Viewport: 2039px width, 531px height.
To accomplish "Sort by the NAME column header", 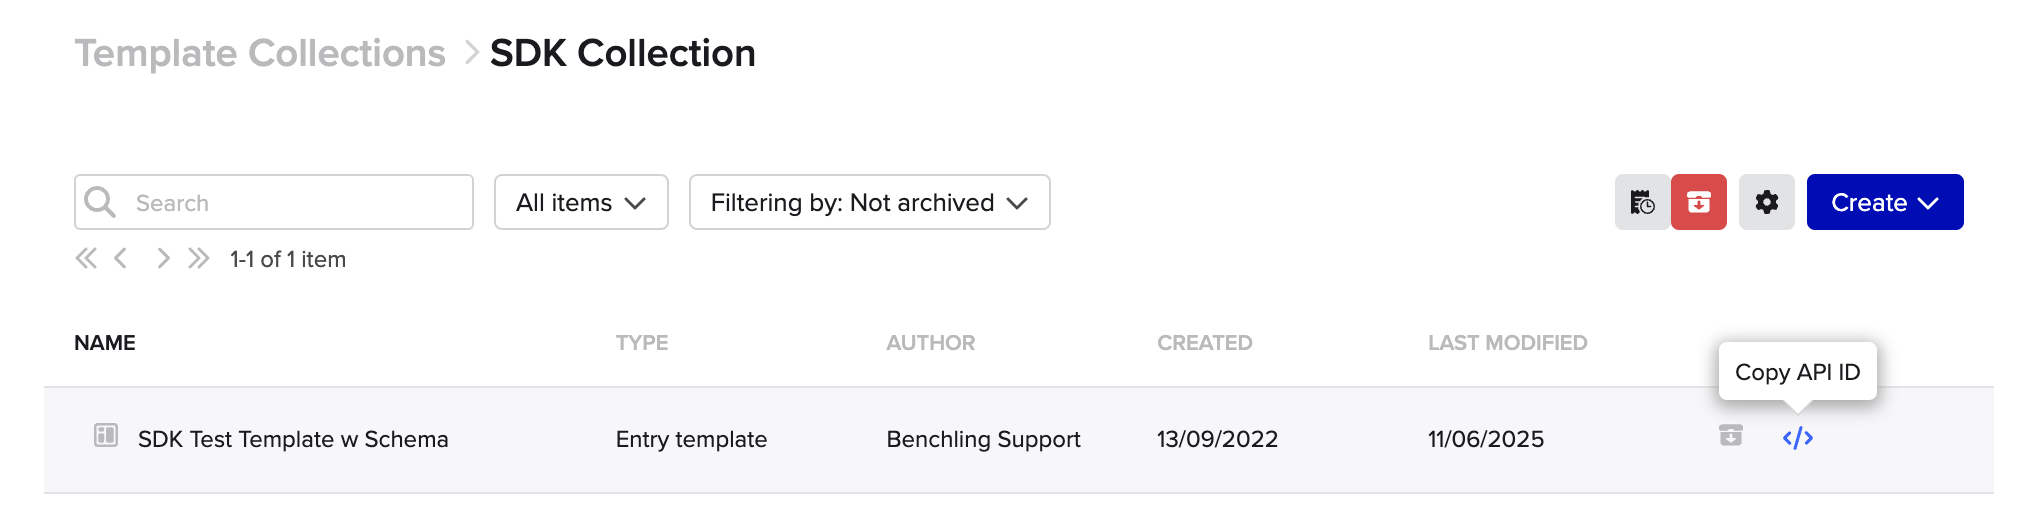I will 105,343.
